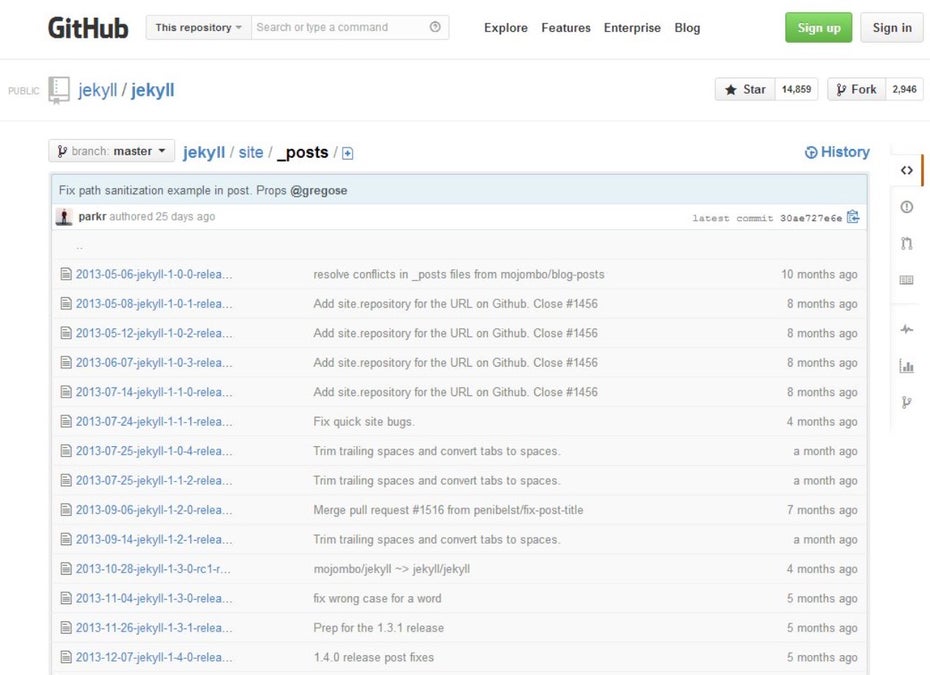930x675 pixels.
Task: Open commit 'resolve conflicts in _posts files' message
Action: click(458, 274)
